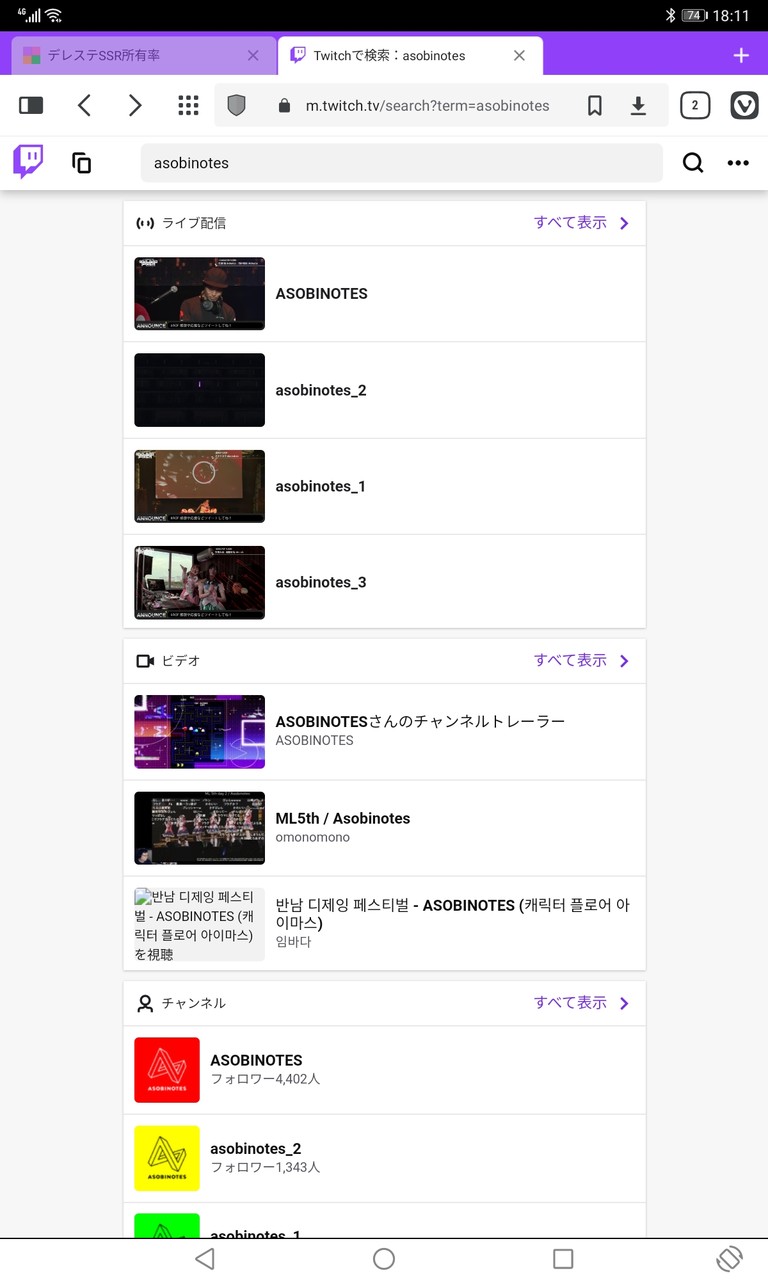Tap the ライブ配信 section header label
Image resolution: width=768 pixels, height=1280 pixels.
[x=194, y=223]
